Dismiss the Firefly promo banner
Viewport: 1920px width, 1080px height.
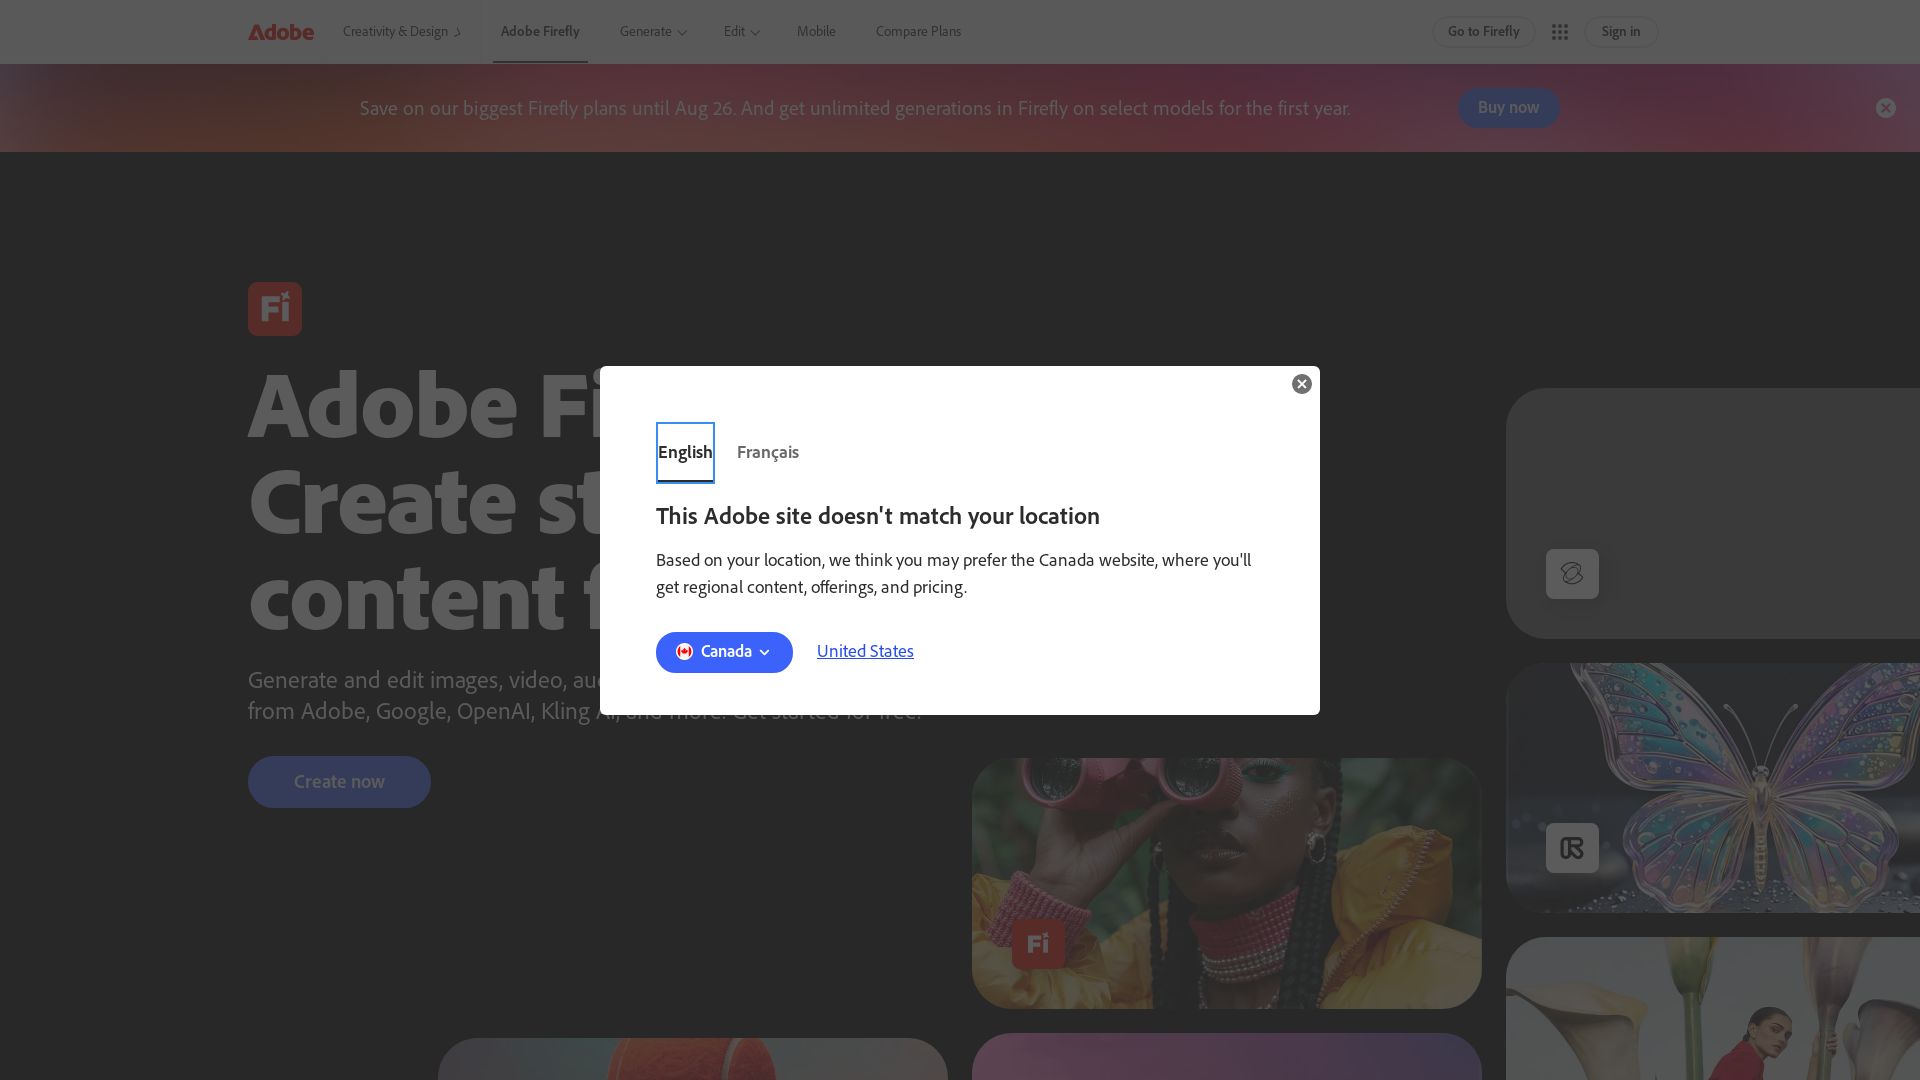(1885, 108)
